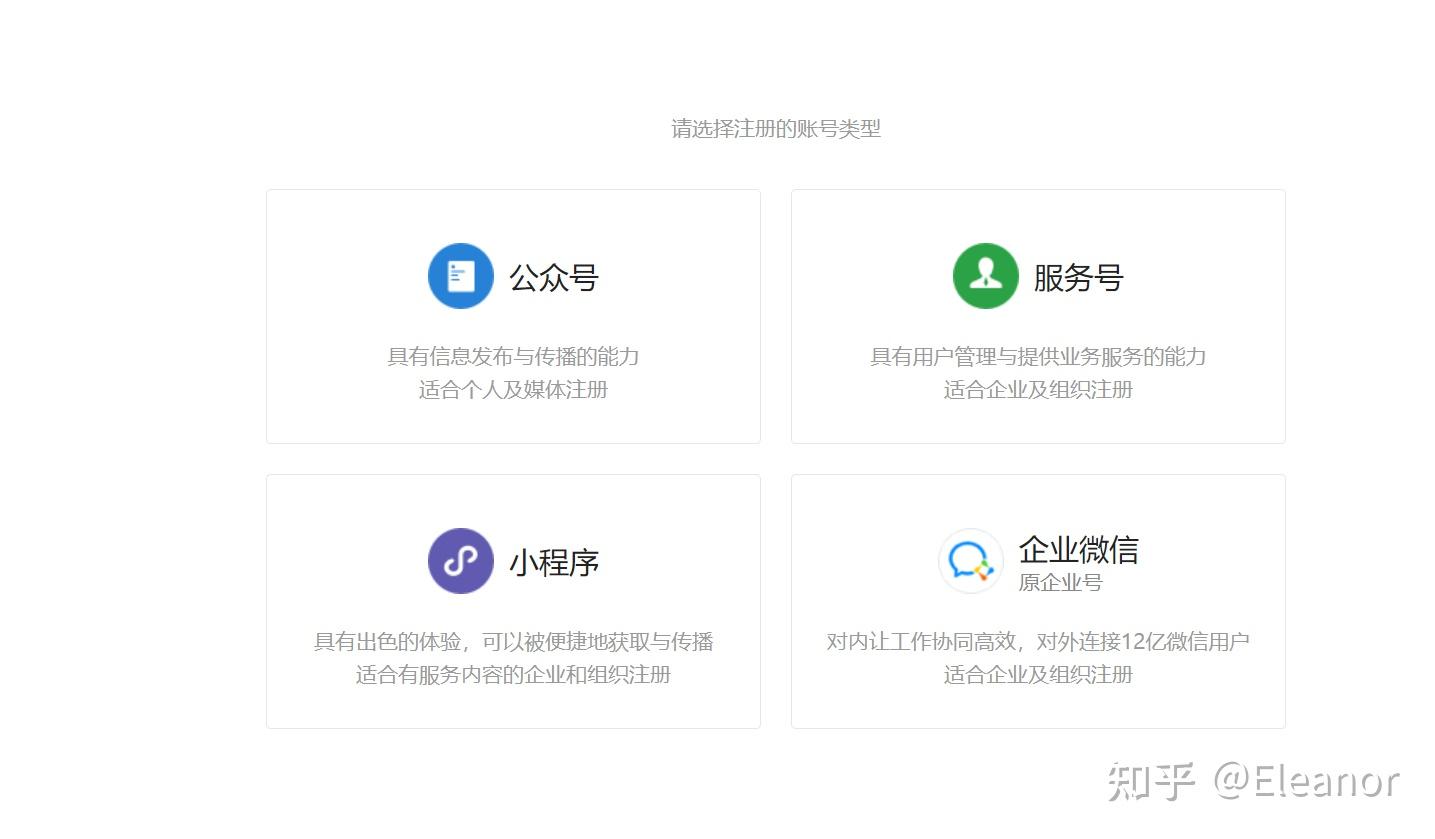Click 适合企业及组织注册 in the 服务号 card
Viewport: 1435px width, 839px height.
(1038, 390)
